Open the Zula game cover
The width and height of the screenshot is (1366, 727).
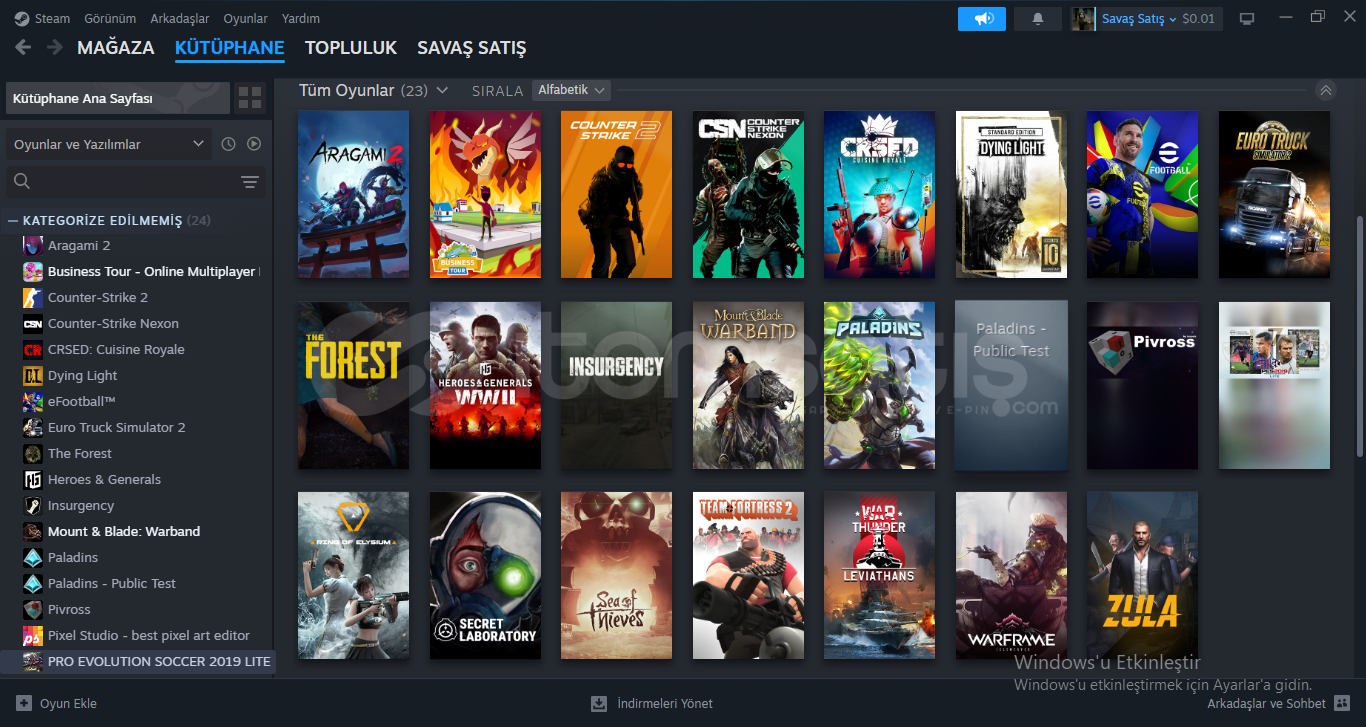1142,575
